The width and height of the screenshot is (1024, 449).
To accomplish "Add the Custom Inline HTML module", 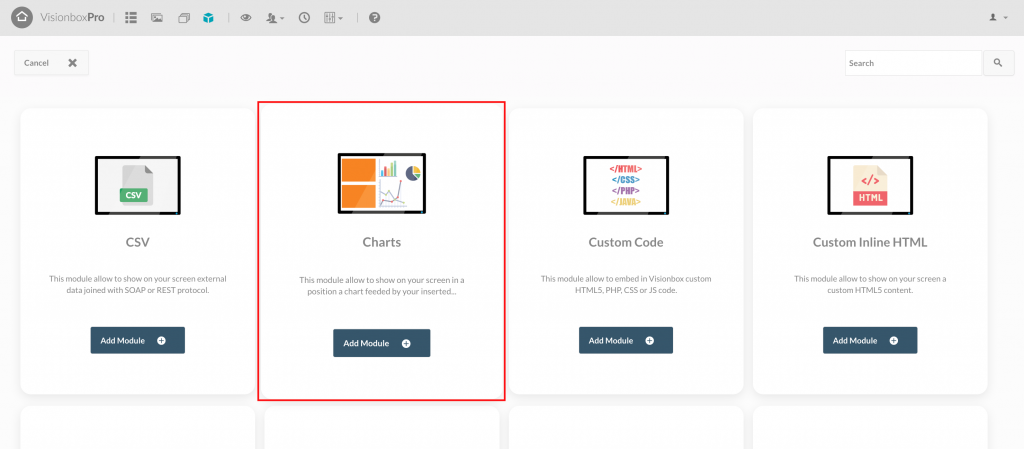I will click(870, 341).
